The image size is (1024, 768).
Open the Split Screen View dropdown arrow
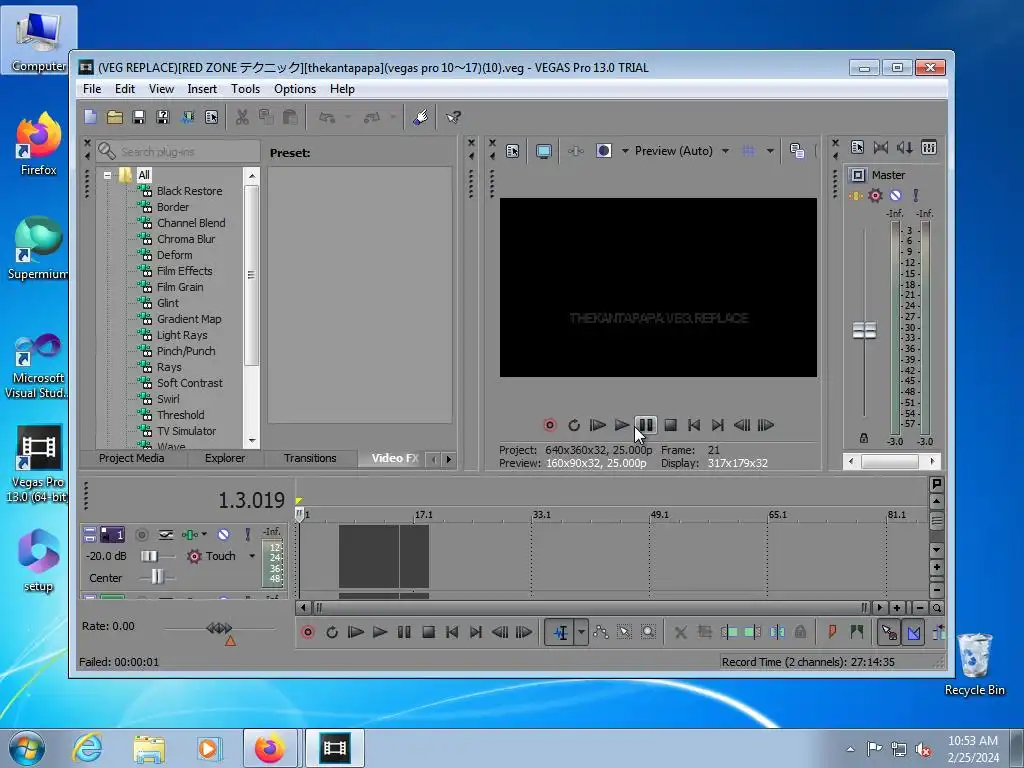coord(625,151)
